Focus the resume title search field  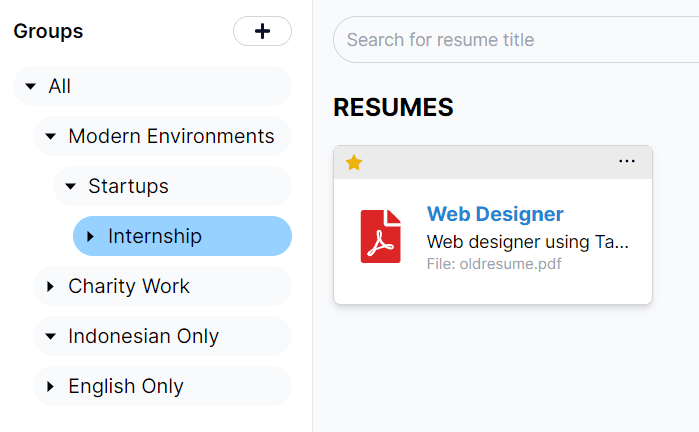point(516,40)
